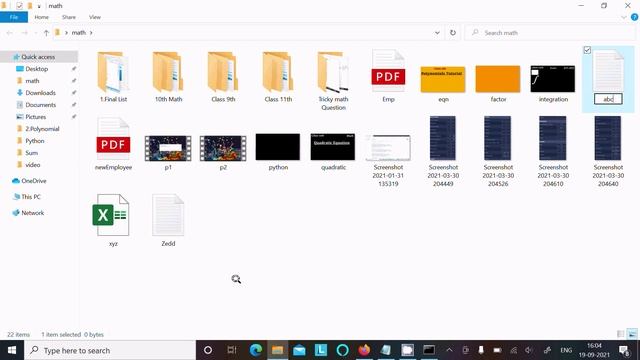Open the 10th Math folder
The image size is (640, 360).
point(168,77)
